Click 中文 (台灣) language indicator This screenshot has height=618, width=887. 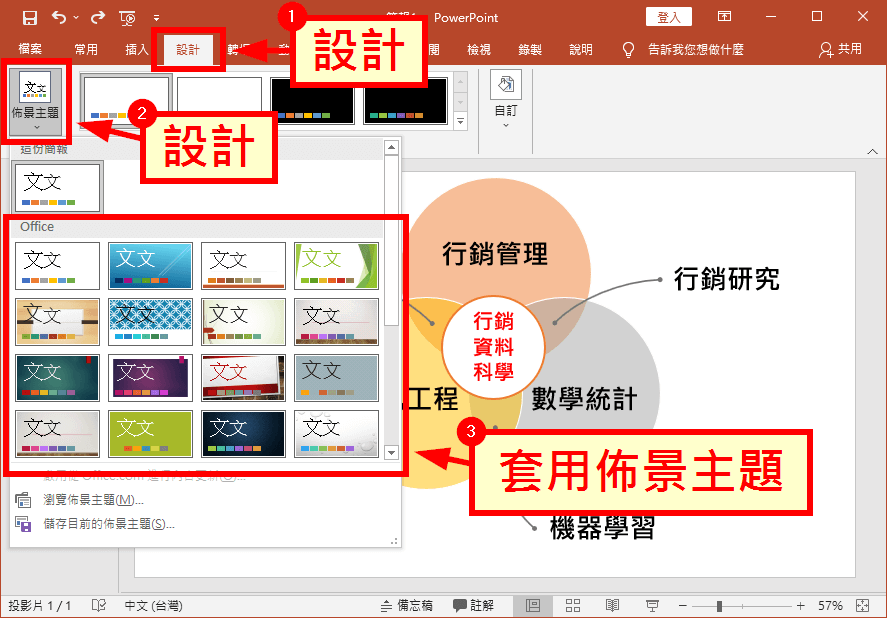[153, 606]
